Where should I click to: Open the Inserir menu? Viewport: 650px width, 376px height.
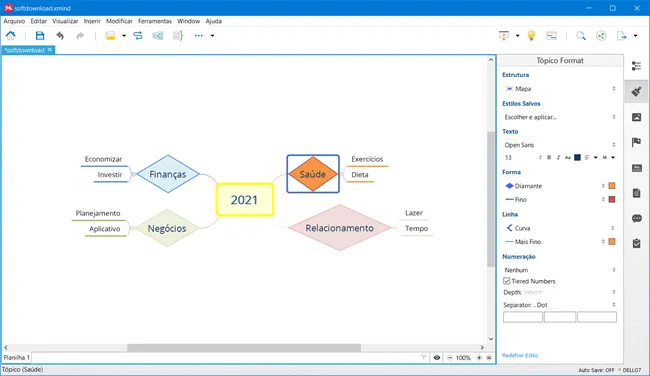(x=92, y=21)
